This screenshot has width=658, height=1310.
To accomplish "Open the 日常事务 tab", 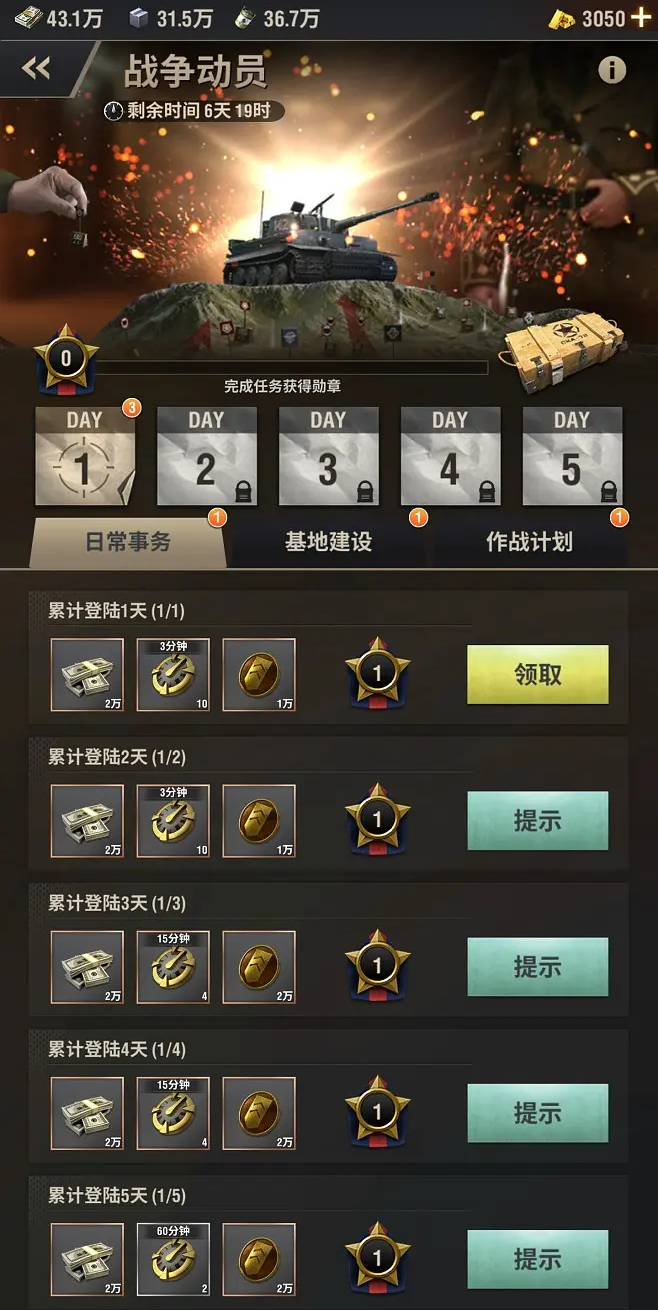I will (x=128, y=542).
